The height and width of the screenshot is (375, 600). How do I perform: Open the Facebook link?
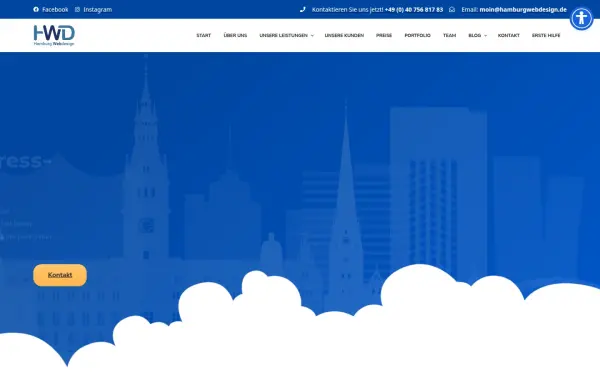click(55, 9)
